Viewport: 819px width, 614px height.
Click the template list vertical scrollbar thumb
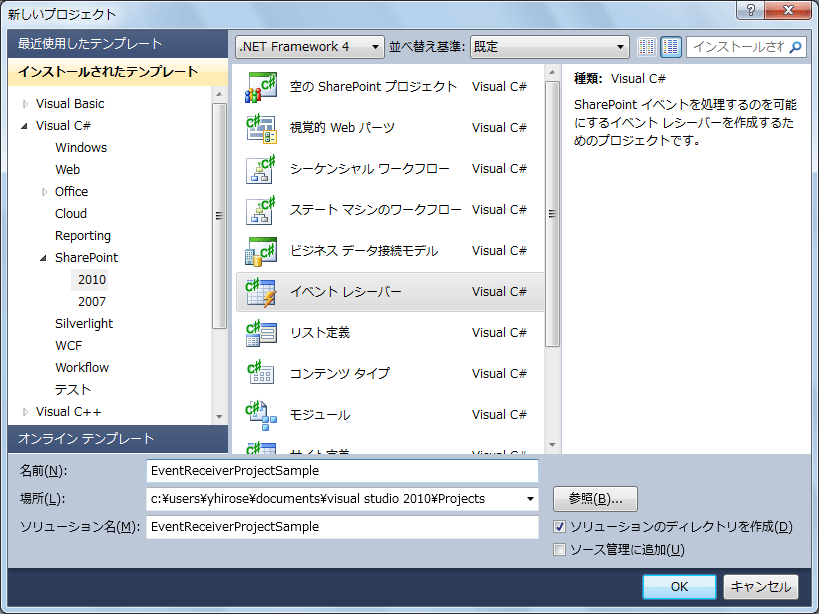[x=552, y=214]
